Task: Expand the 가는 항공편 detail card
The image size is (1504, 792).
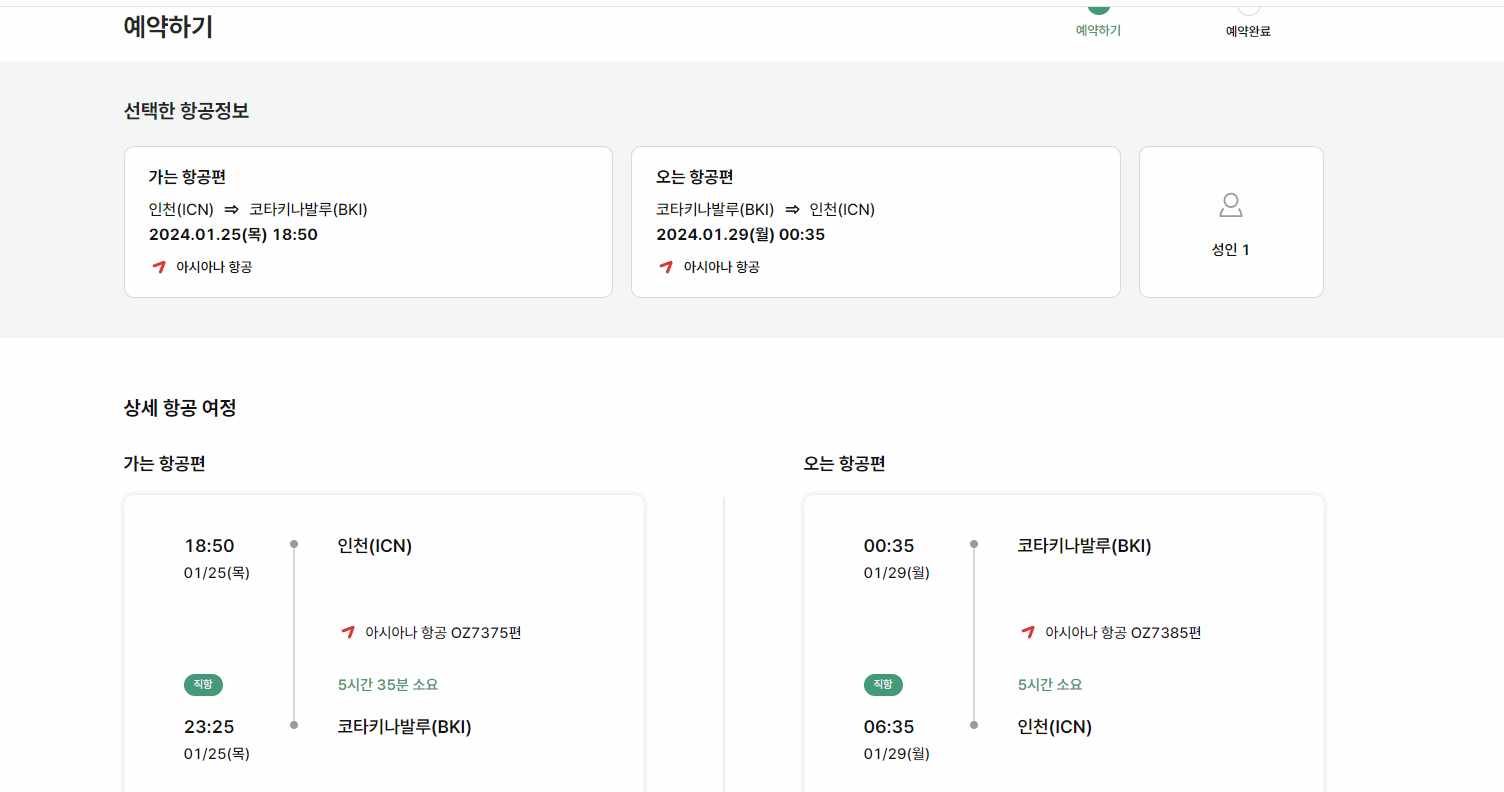Action: 367,221
